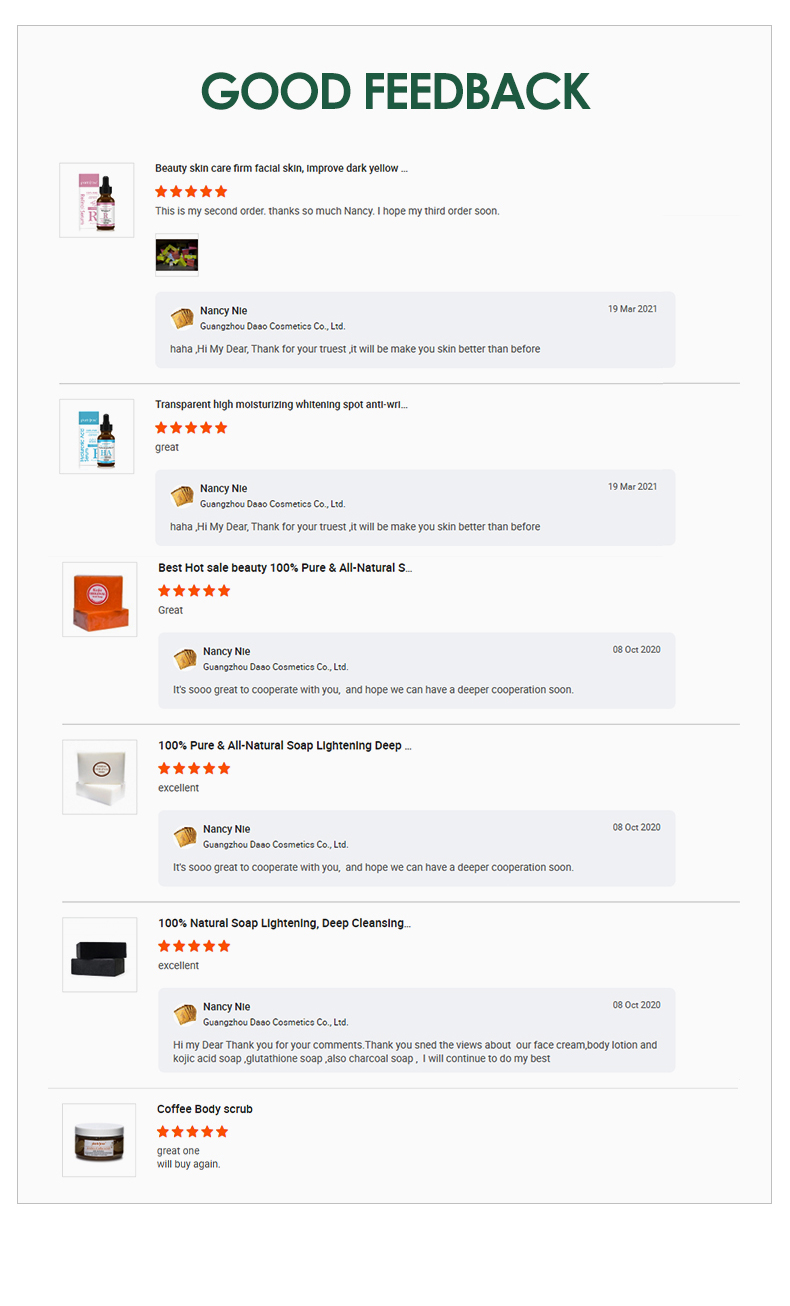
Task: Open the orange kojic soap product image
Action: [x=100, y=599]
